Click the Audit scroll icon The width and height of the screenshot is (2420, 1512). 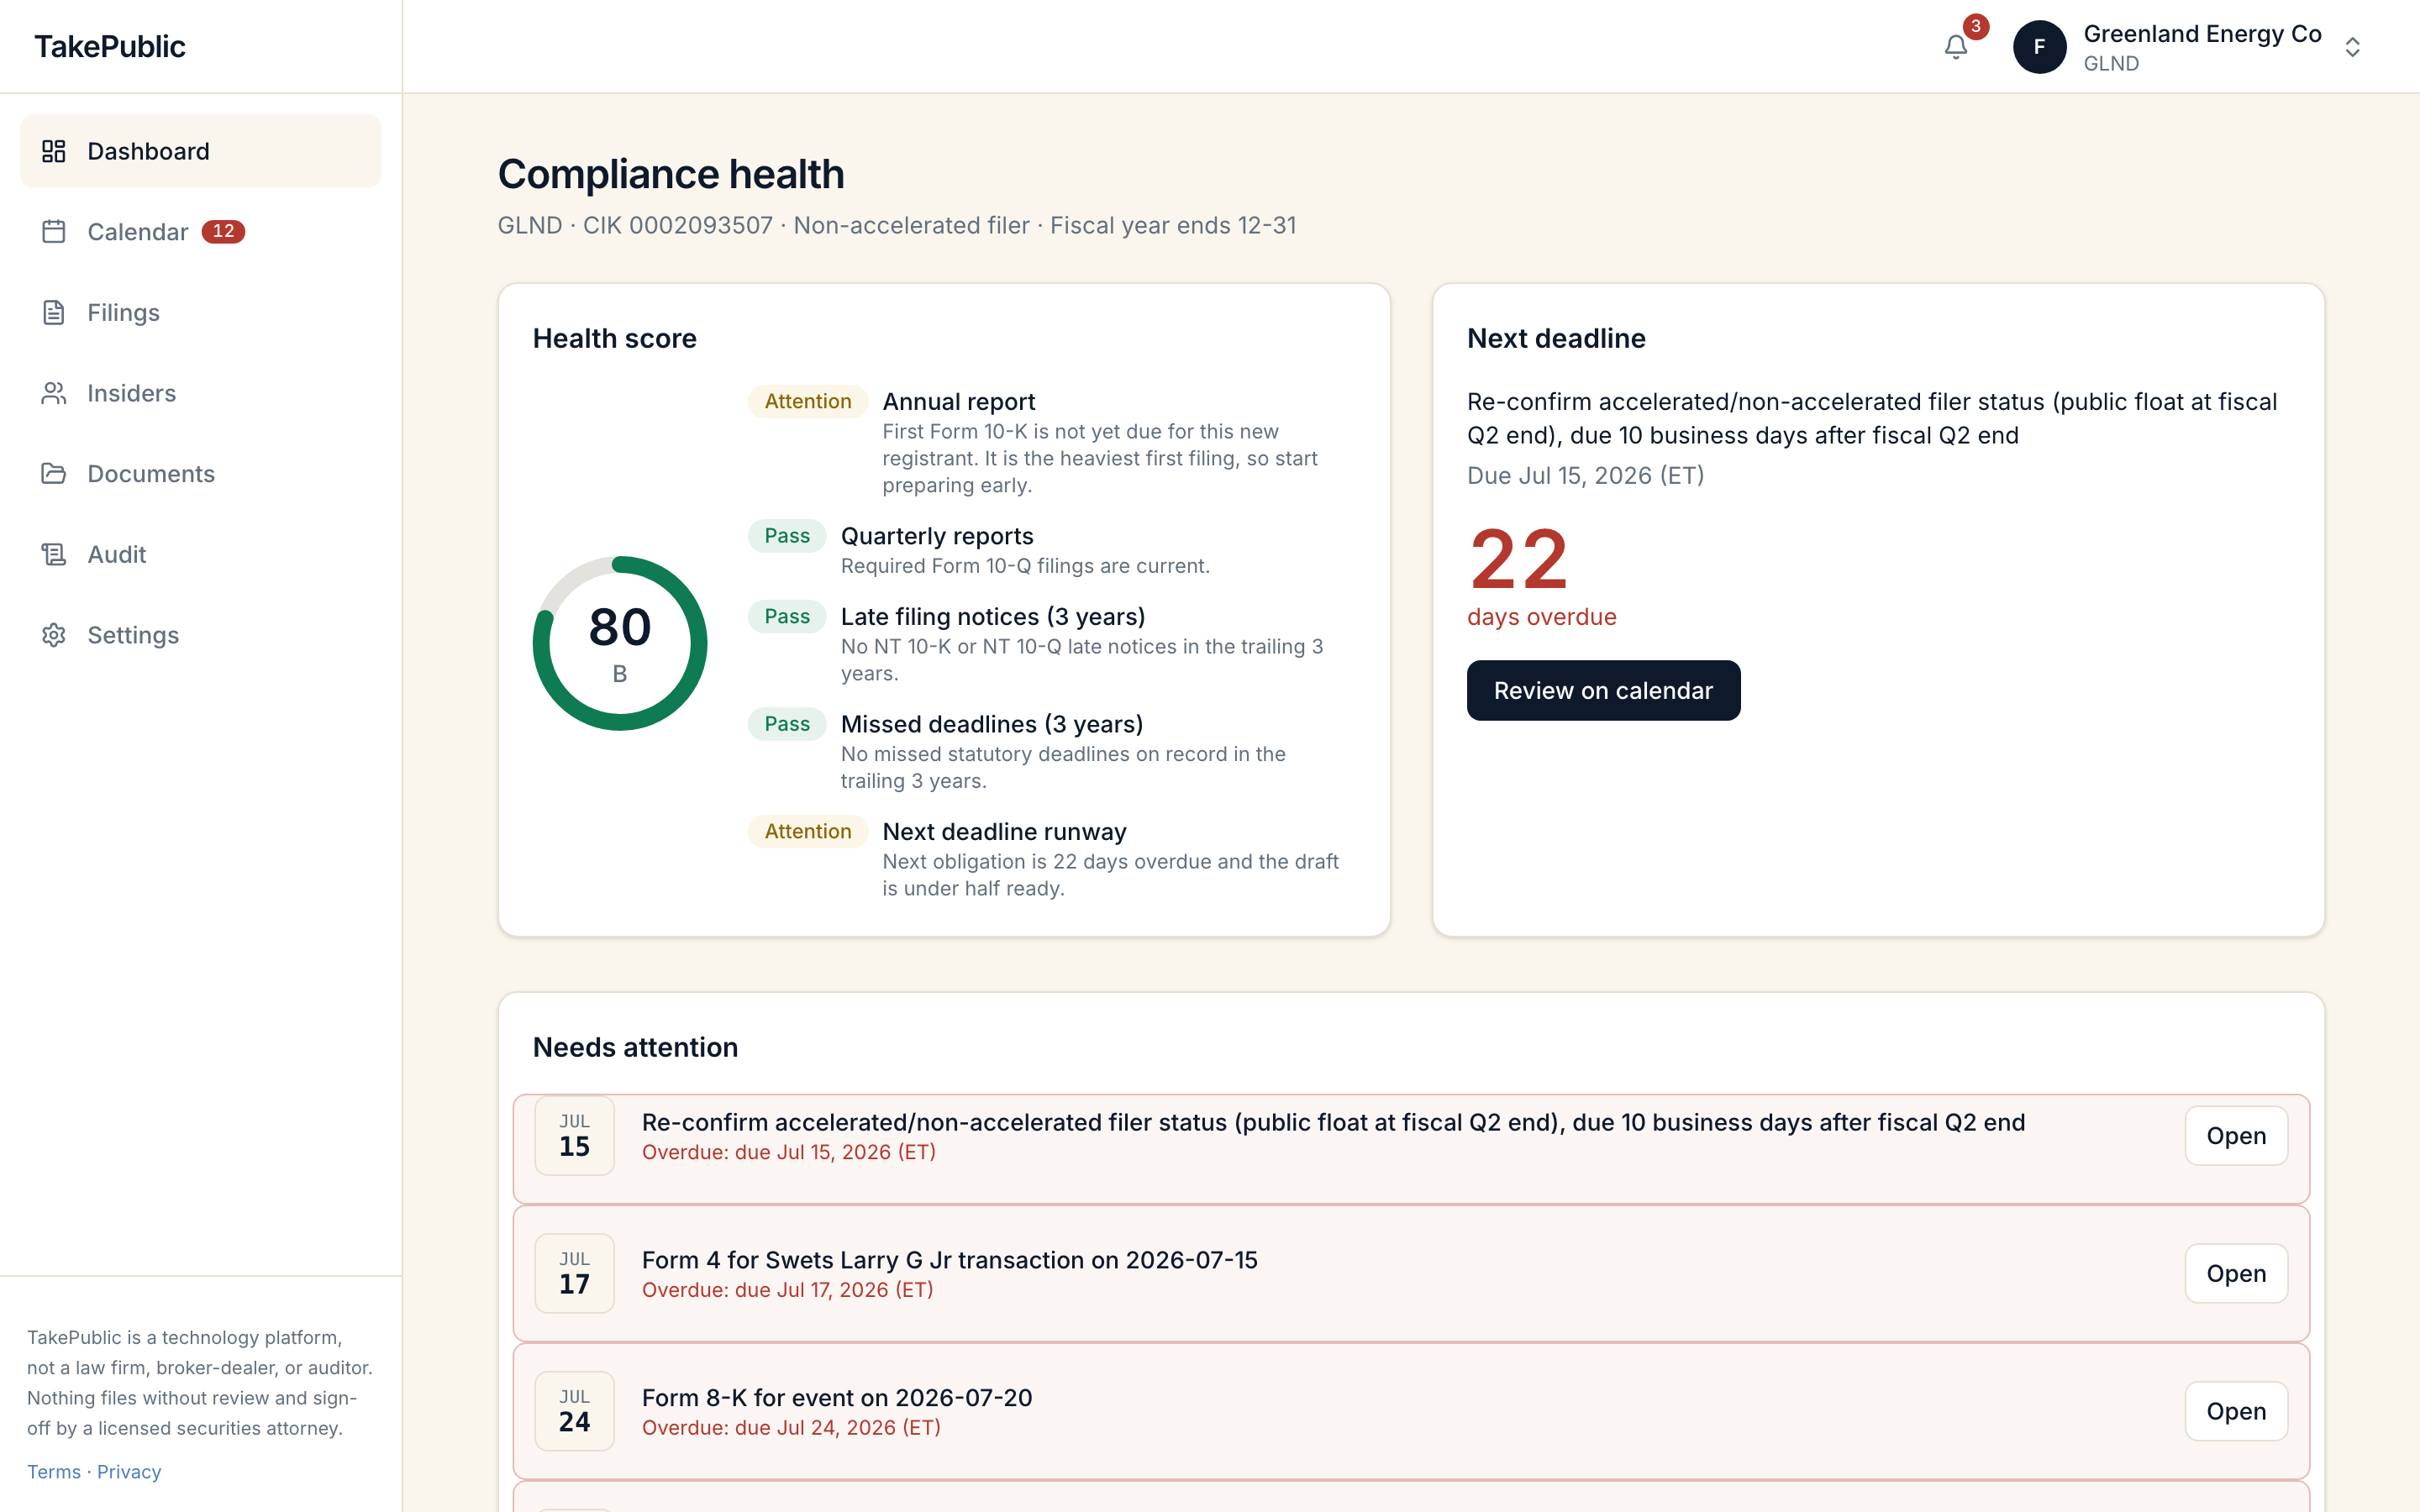click(x=54, y=554)
